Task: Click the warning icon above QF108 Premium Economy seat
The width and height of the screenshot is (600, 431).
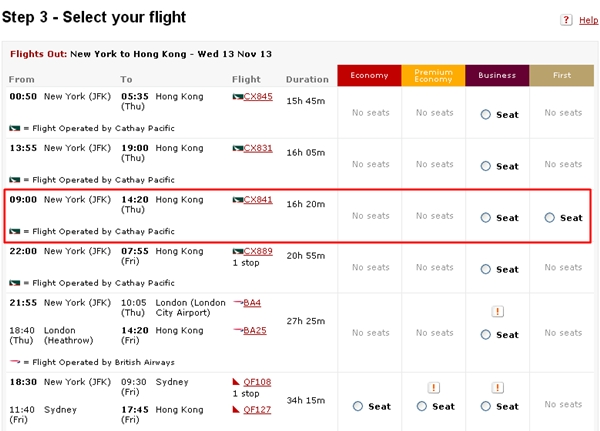Action: (x=434, y=388)
